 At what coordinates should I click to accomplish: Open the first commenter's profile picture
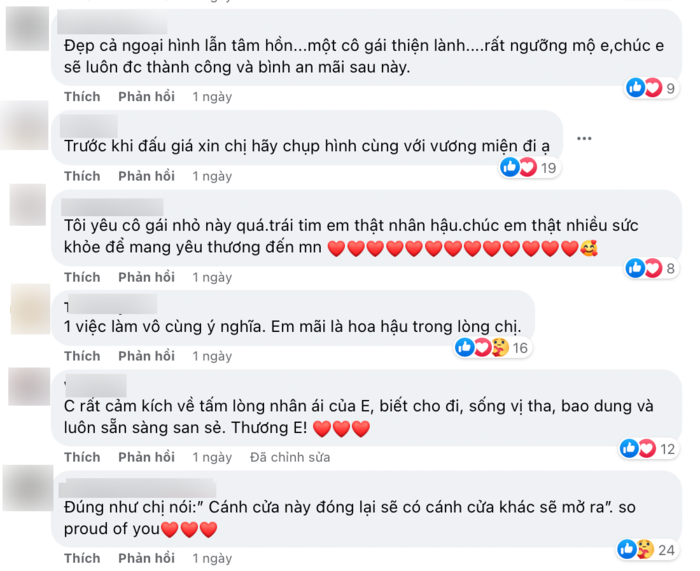point(26,26)
